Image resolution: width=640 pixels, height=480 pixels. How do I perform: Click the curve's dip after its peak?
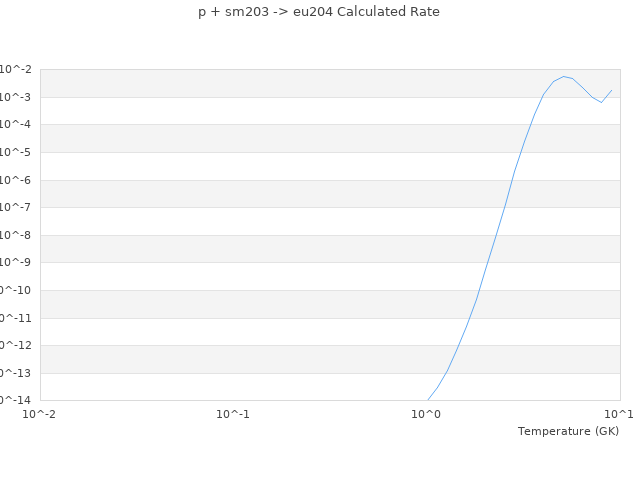(601, 102)
